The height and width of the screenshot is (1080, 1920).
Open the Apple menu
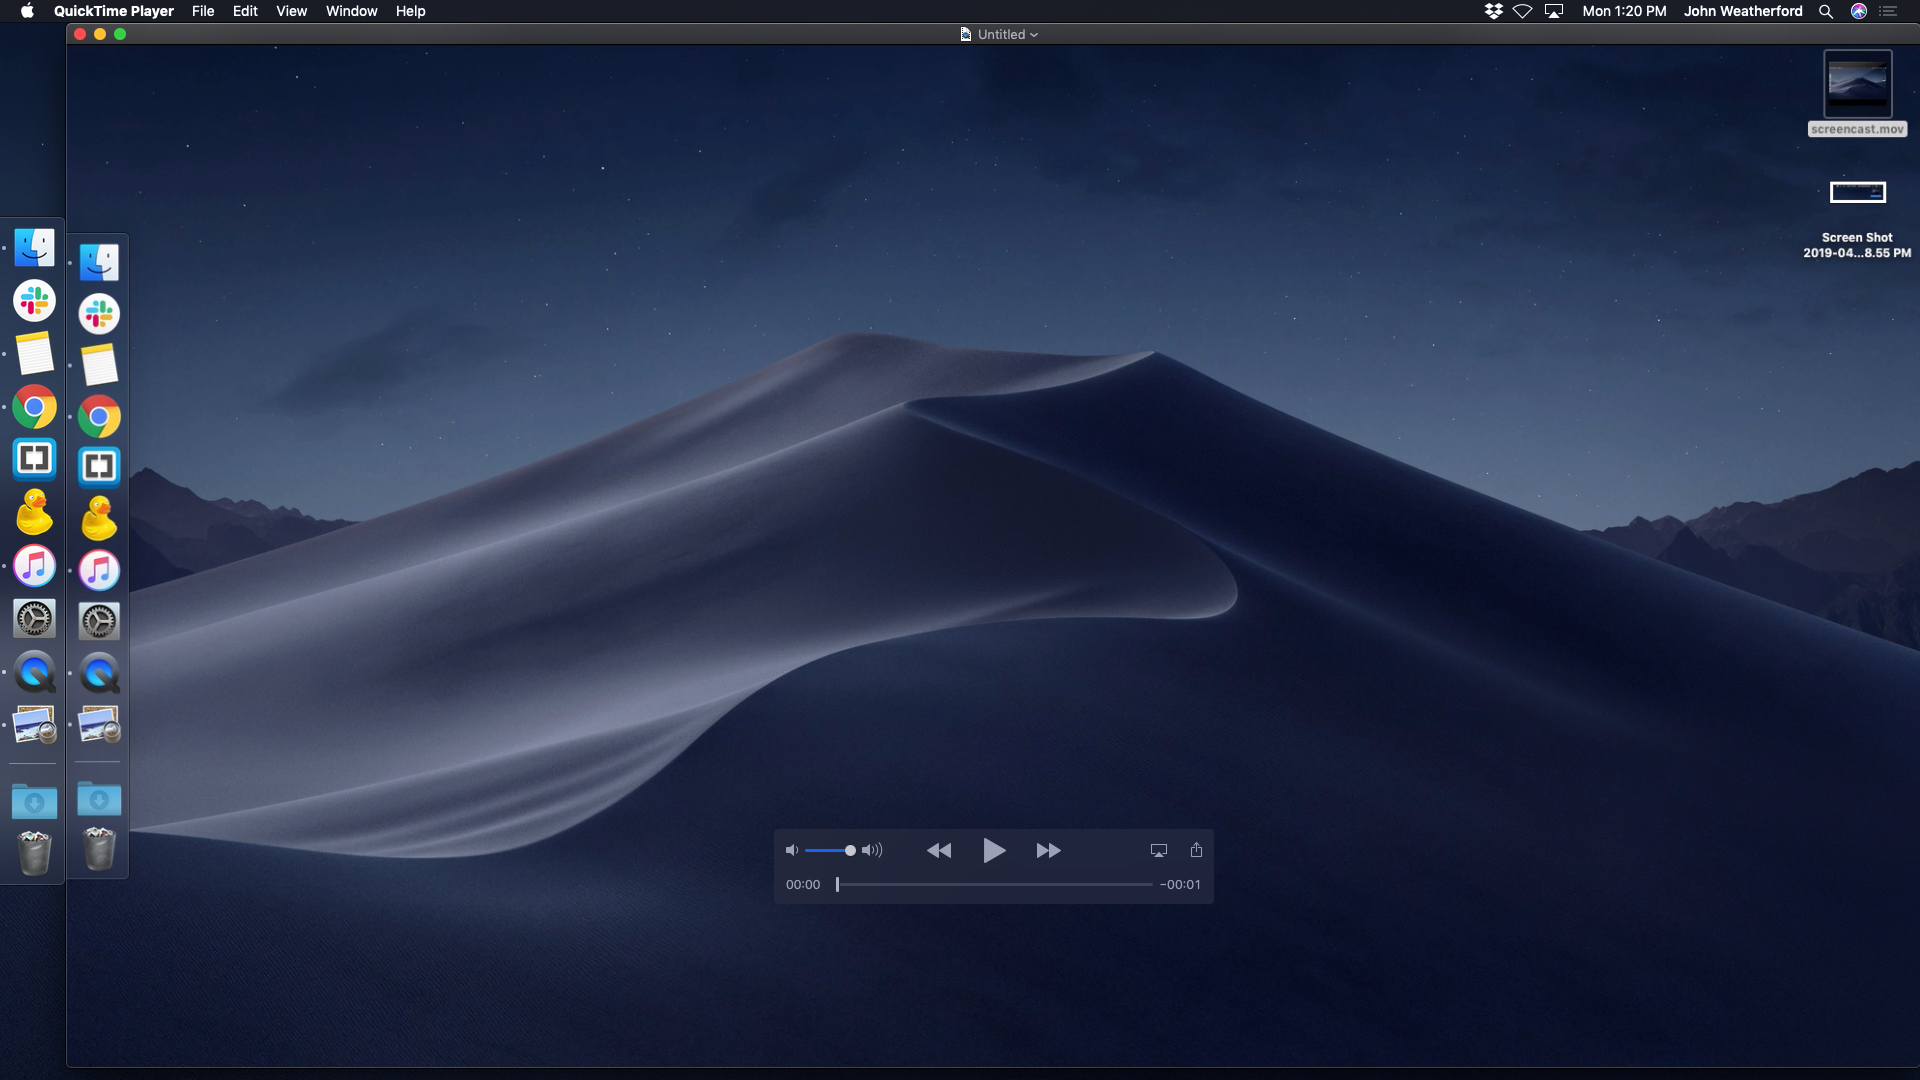pyautogui.click(x=27, y=11)
